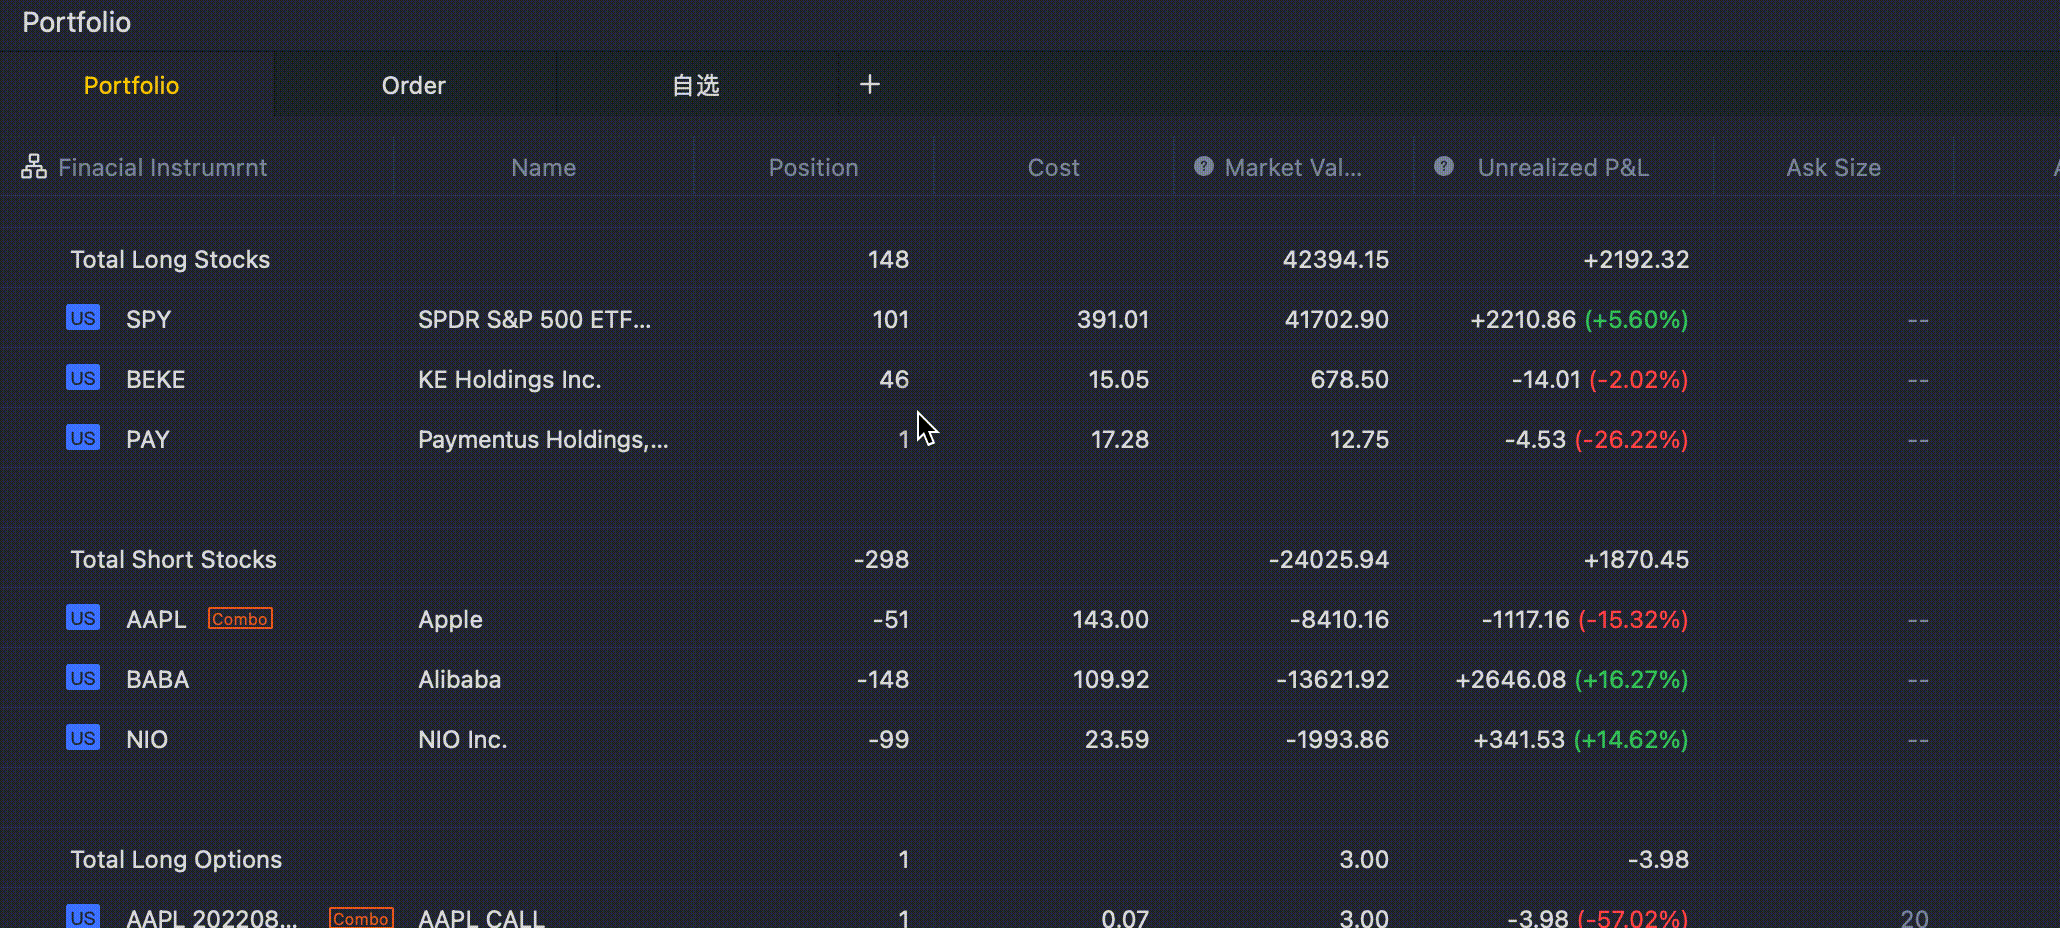Click the Combo tag on the AAPL stock row
The image size is (2060, 928).
(240, 619)
